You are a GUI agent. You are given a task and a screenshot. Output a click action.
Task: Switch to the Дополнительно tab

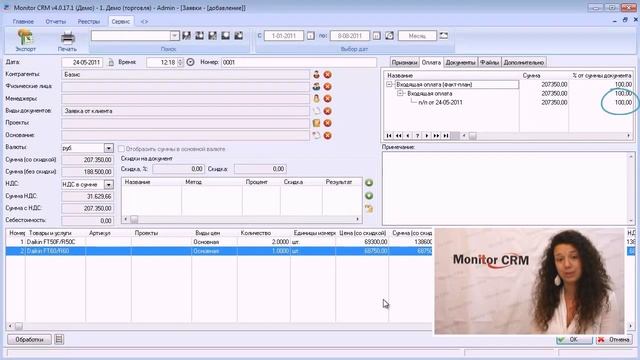(524, 62)
